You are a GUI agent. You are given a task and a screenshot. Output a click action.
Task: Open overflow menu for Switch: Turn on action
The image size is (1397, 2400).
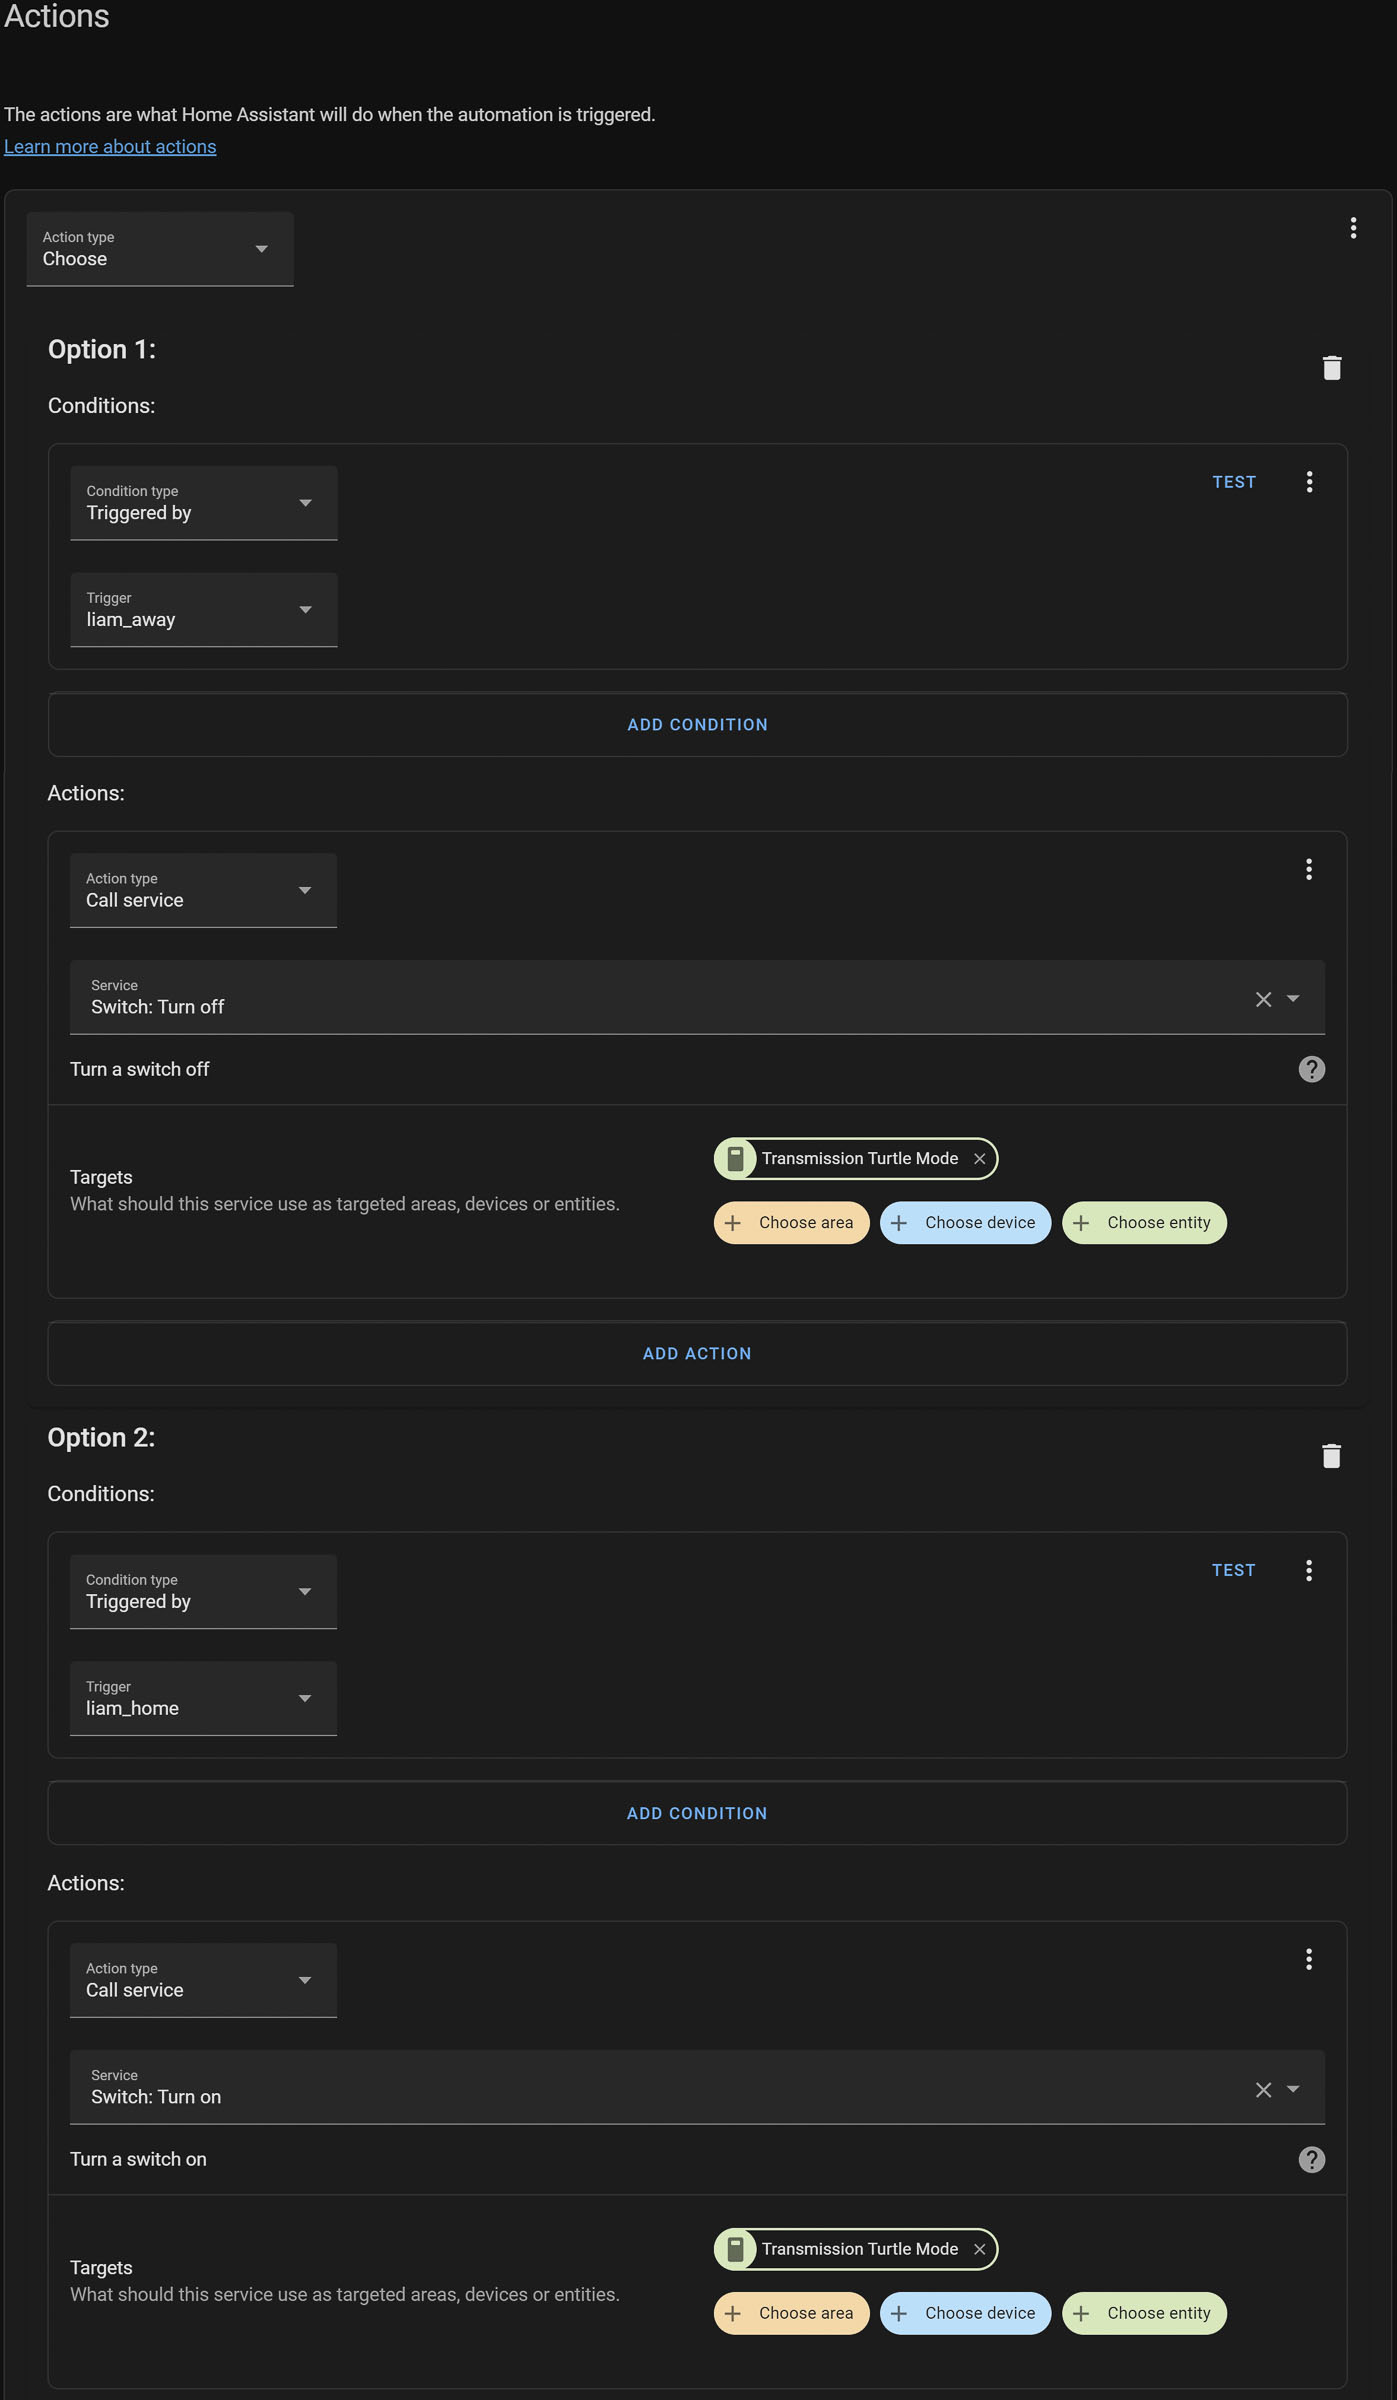pos(1308,1959)
